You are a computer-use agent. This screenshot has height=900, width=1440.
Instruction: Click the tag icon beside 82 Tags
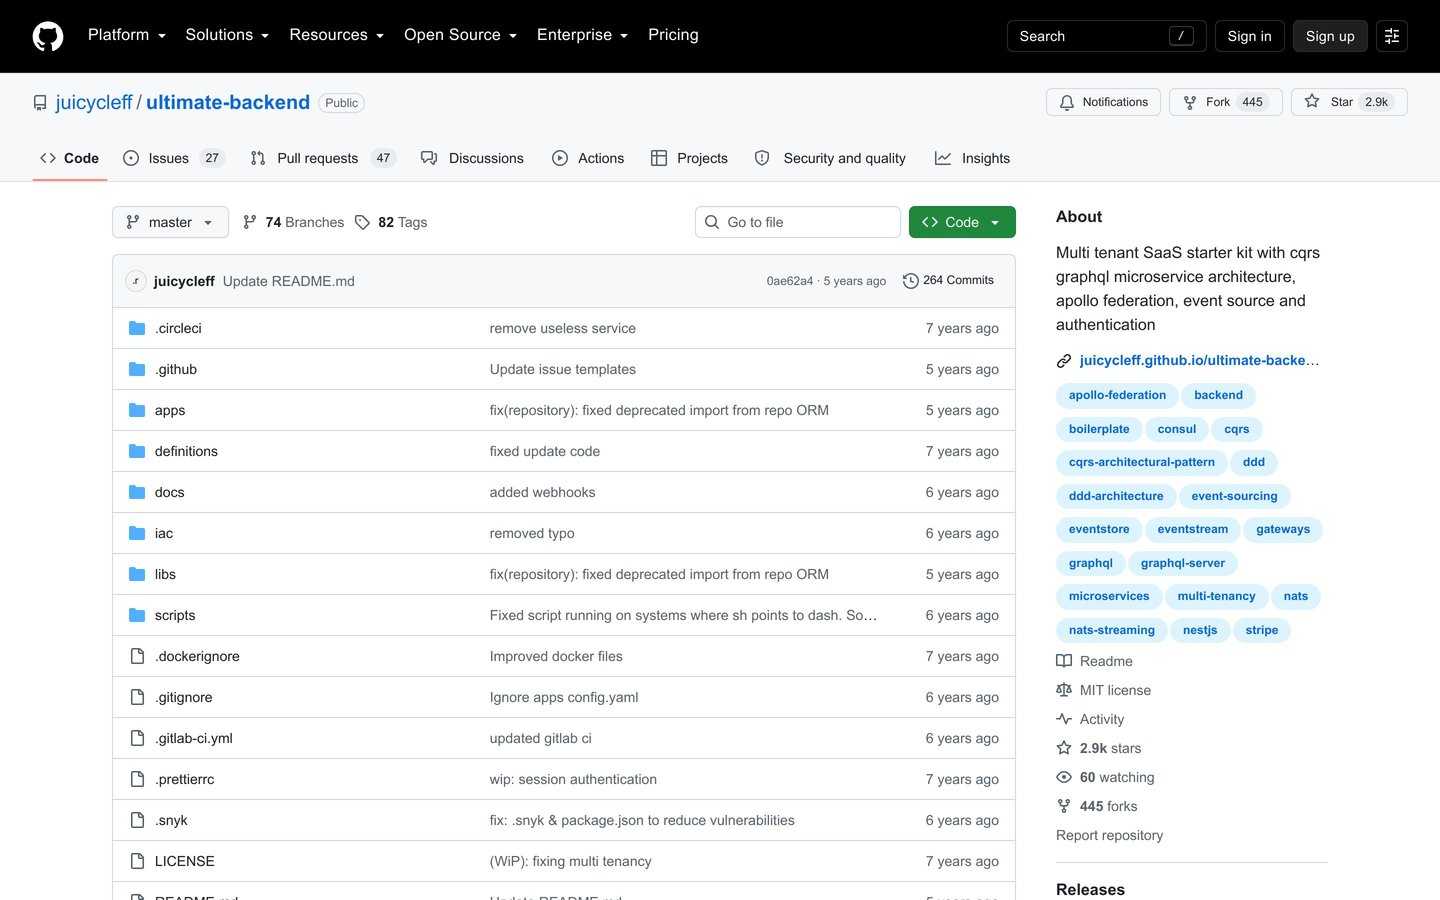(x=362, y=222)
